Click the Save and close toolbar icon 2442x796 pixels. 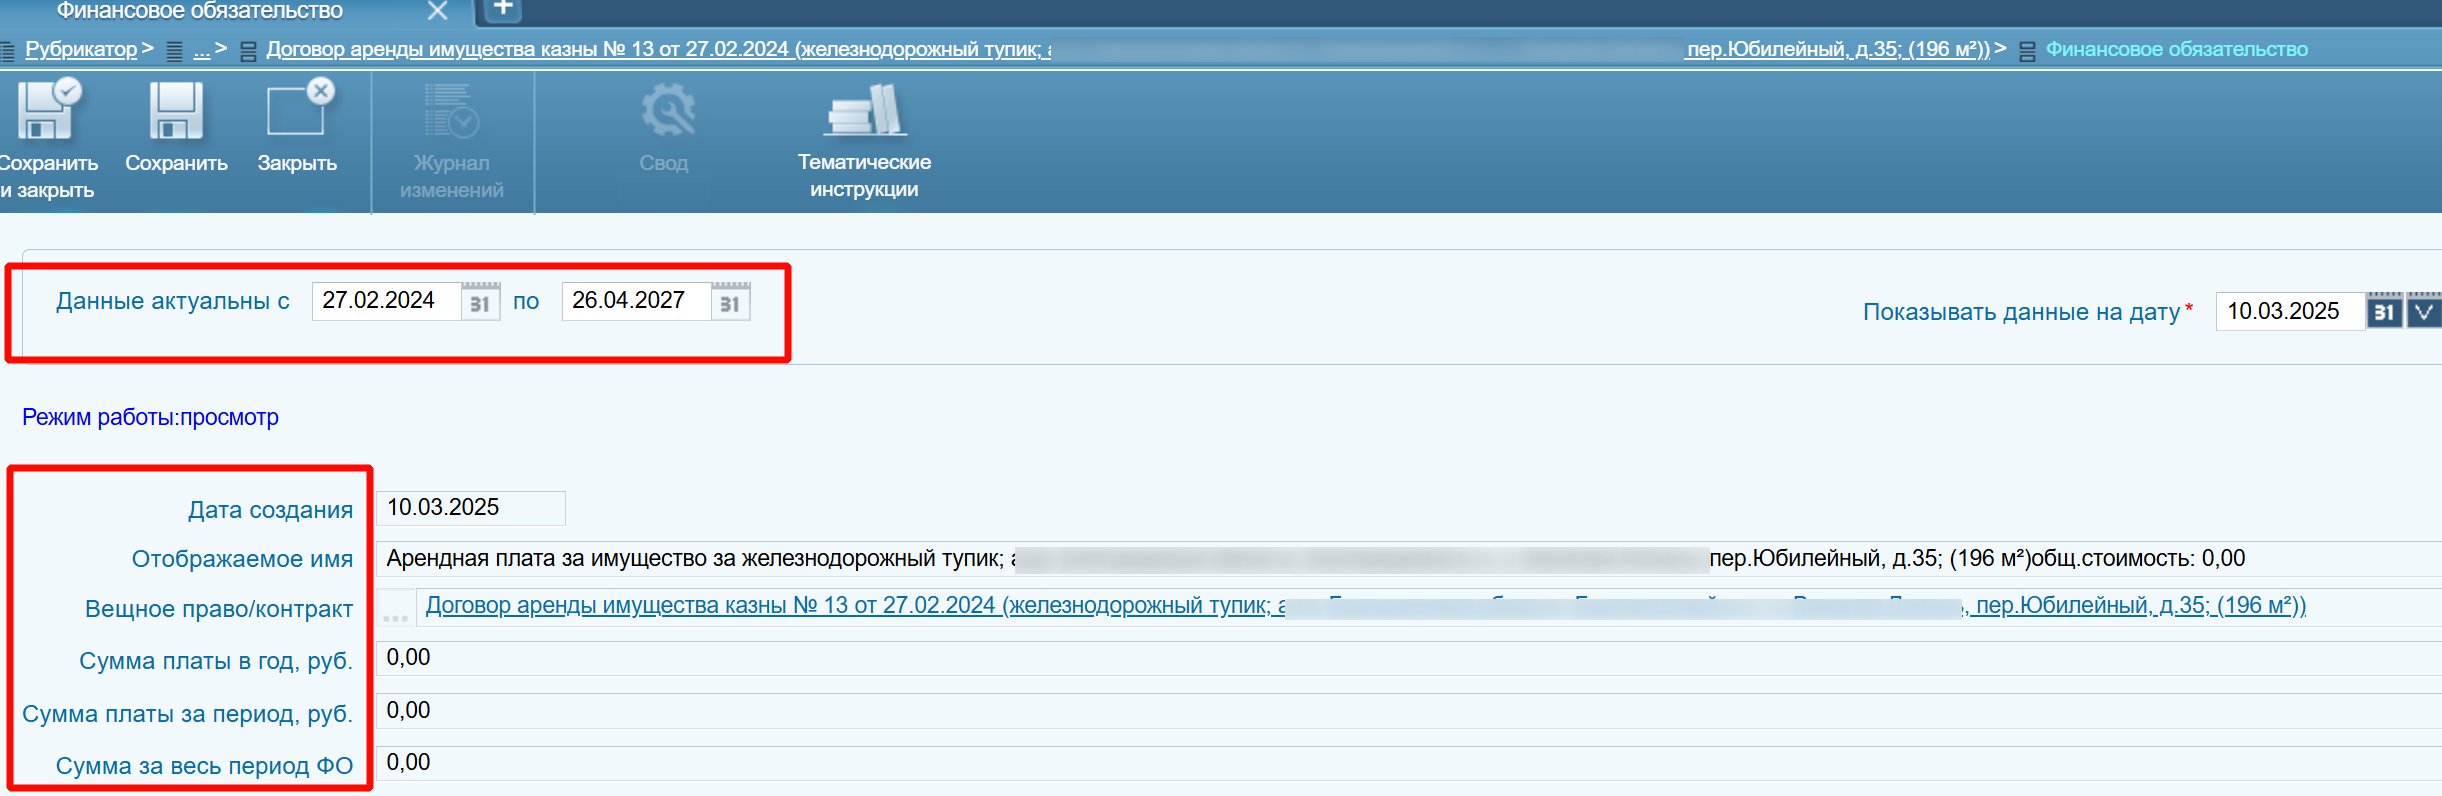click(x=48, y=112)
